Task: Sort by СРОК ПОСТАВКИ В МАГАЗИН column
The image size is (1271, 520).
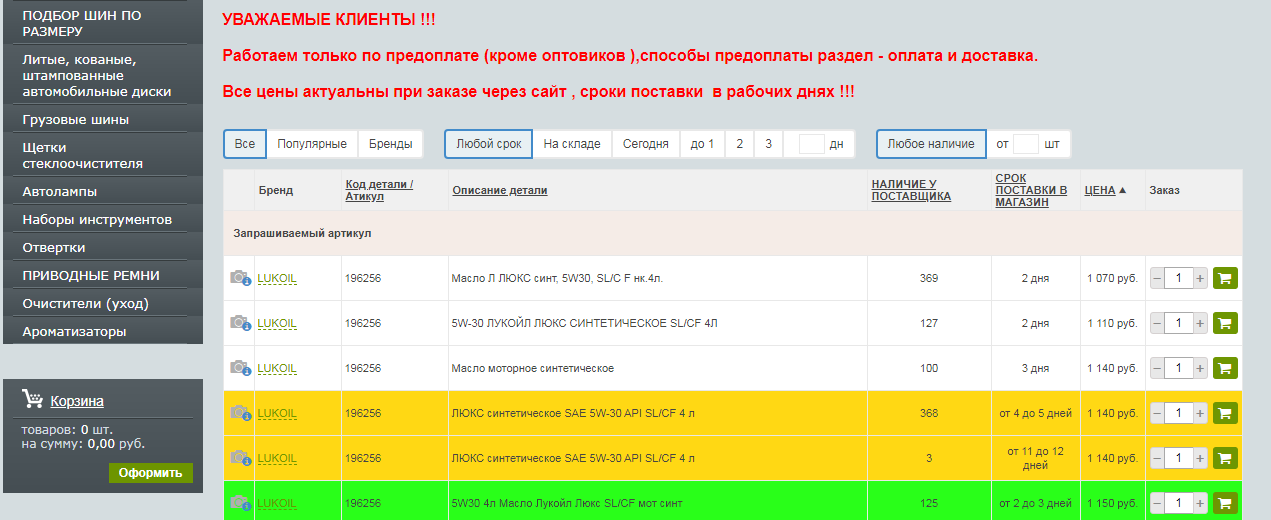Action: point(1031,190)
